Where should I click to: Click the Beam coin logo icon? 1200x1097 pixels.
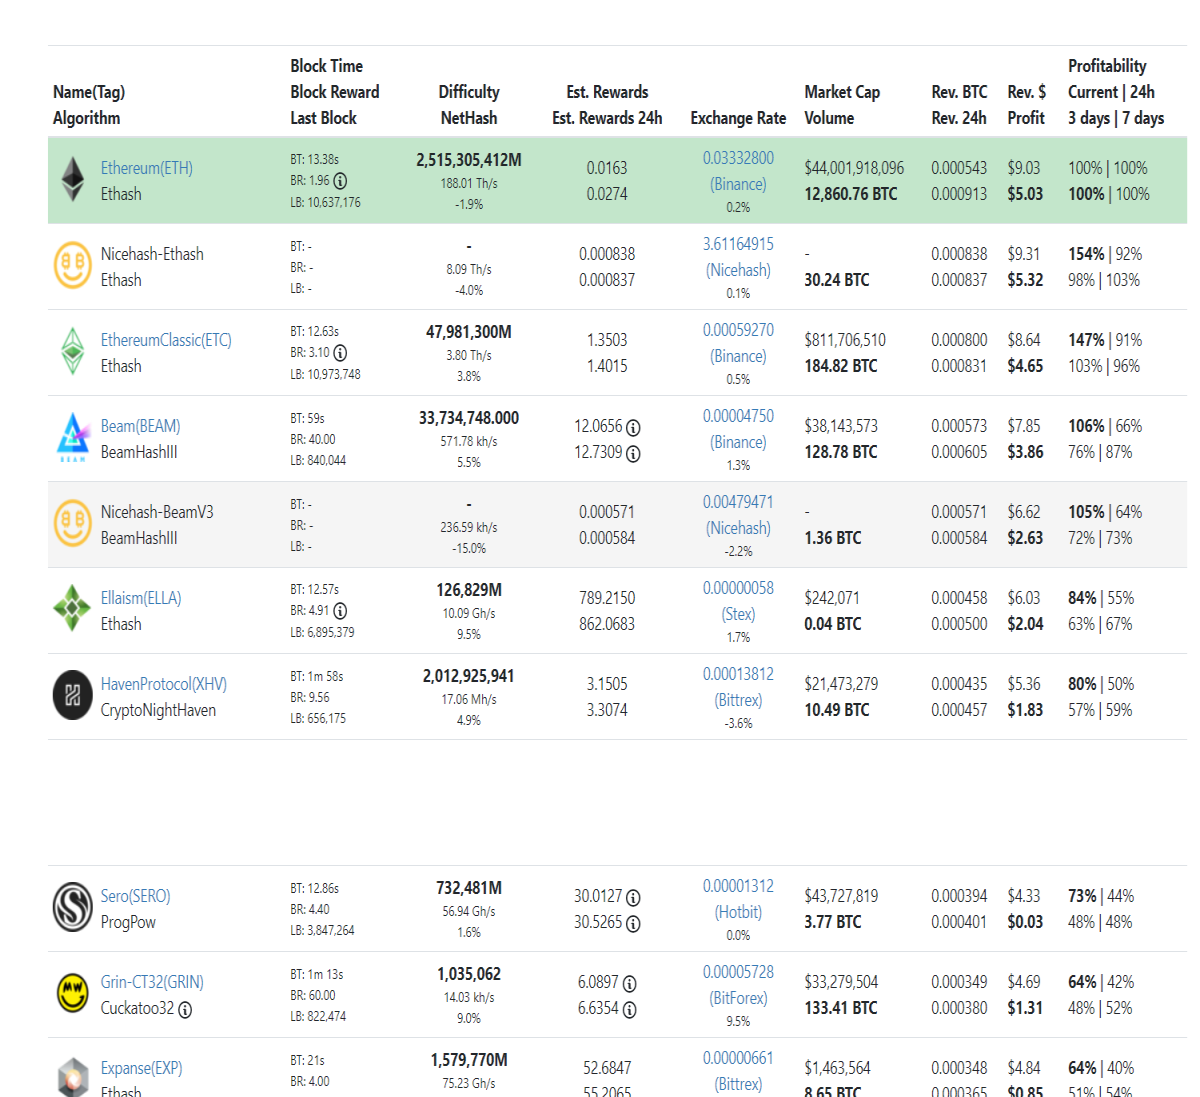click(73, 438)
